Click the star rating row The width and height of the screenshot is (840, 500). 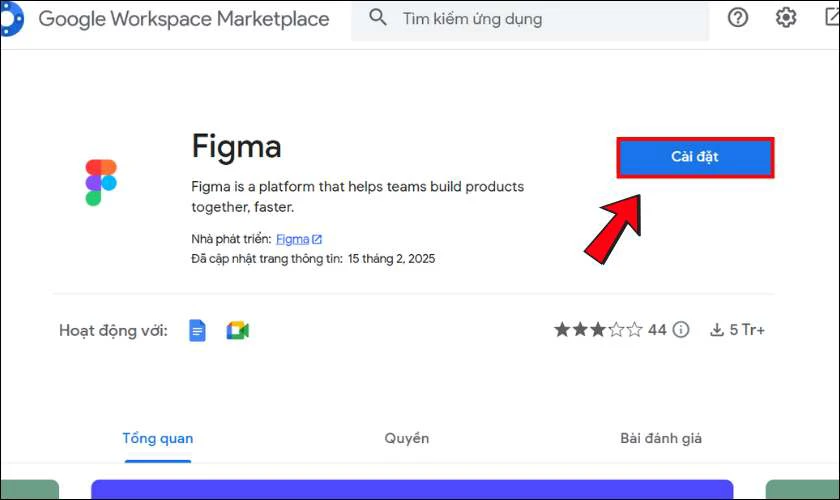598,329
